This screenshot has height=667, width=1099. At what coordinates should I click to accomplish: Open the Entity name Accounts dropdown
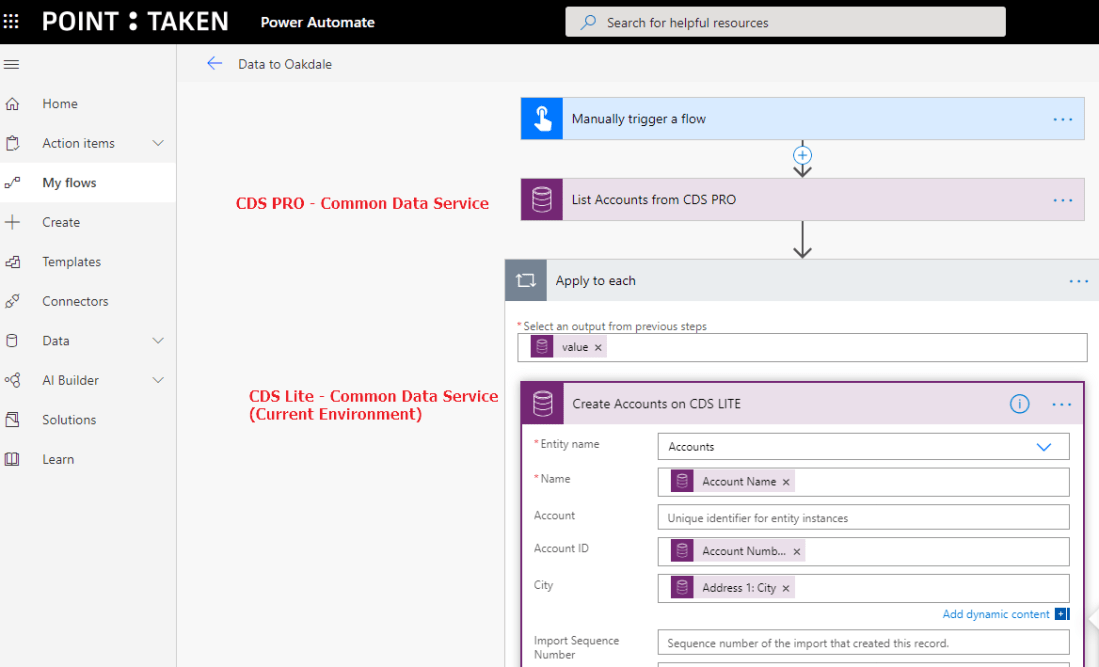1043,447
